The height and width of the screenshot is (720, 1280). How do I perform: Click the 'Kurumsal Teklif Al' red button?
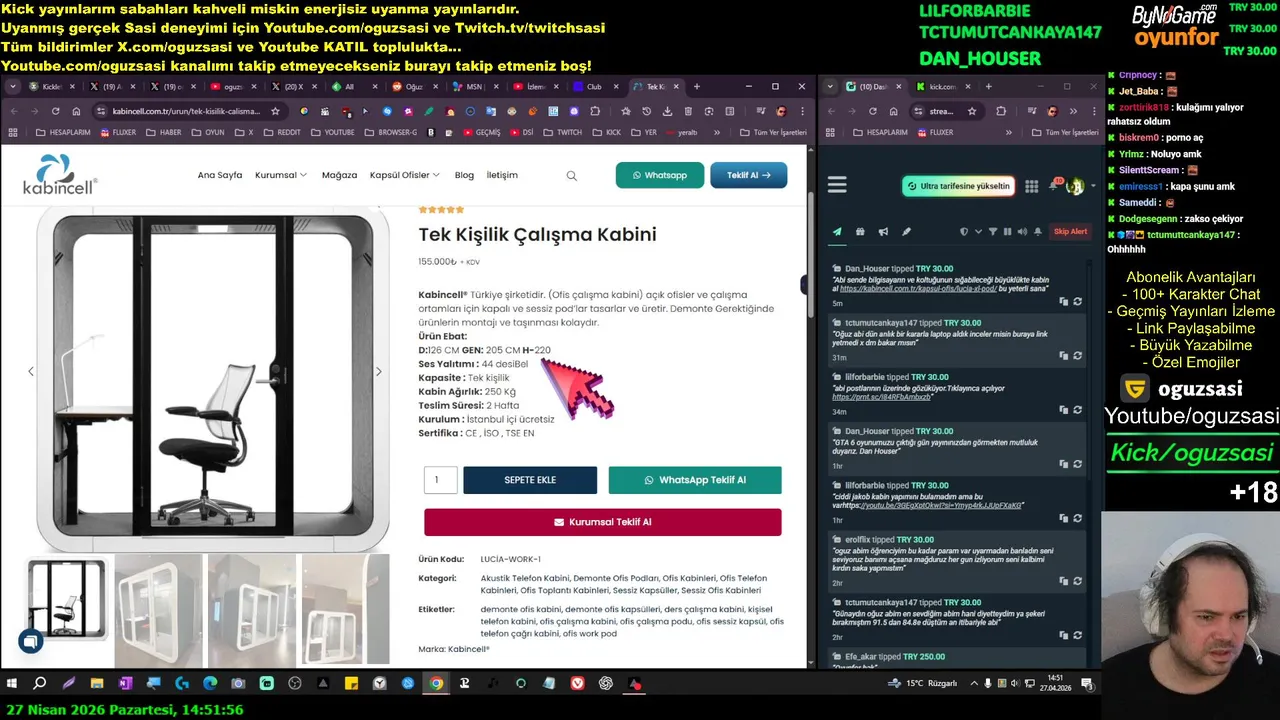[603, 522]
